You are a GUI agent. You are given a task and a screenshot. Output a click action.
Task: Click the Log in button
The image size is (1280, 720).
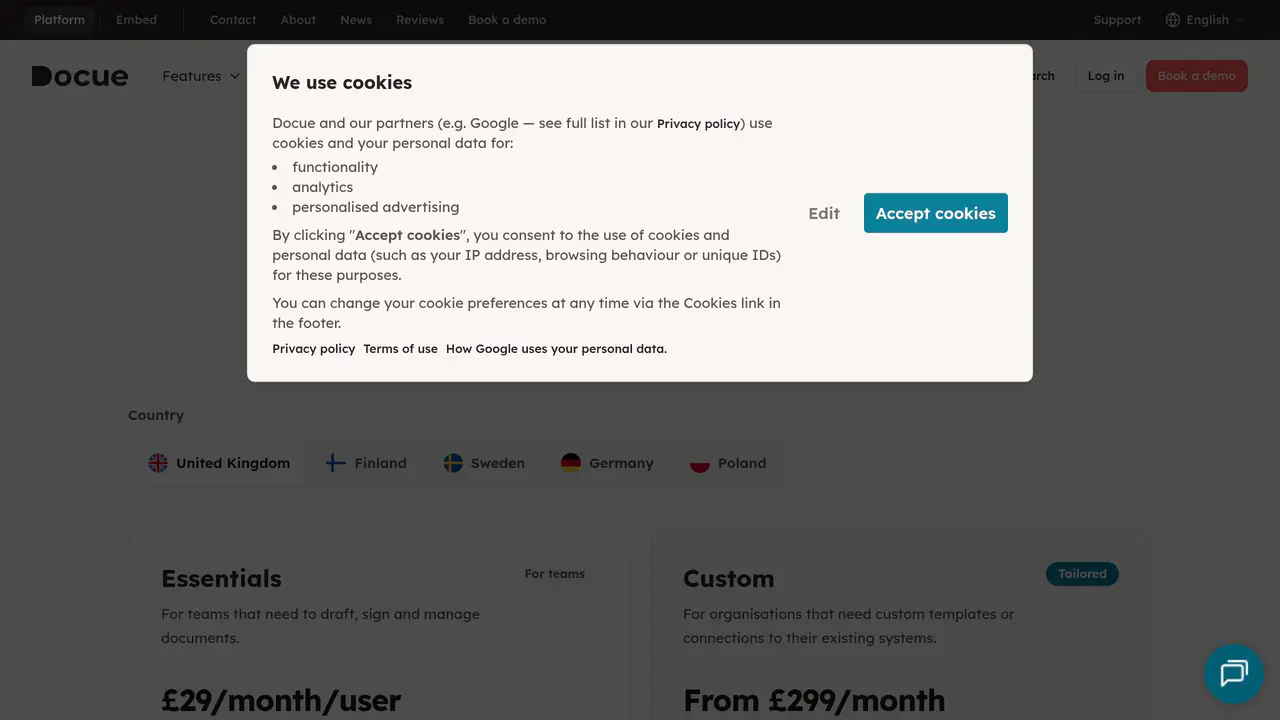coord(1106,76)
